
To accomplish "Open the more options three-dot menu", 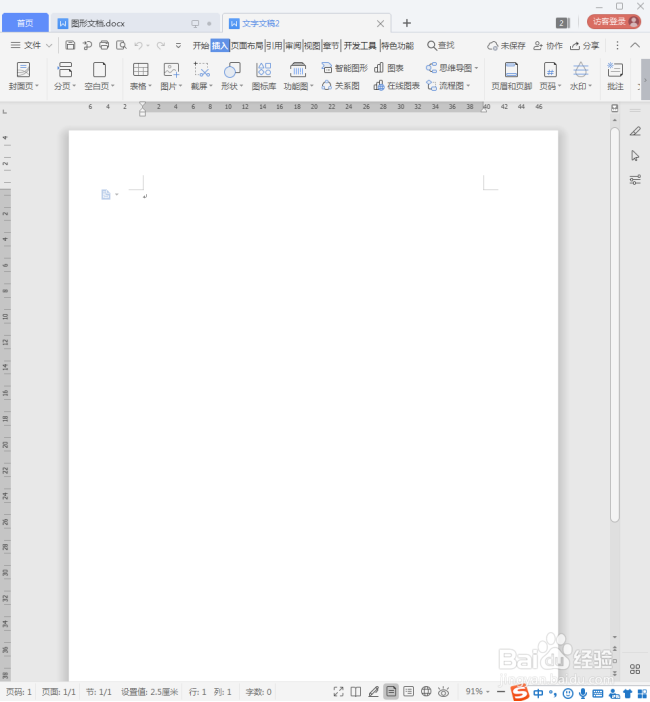I will pyautogui.click(x=617, y=45).
